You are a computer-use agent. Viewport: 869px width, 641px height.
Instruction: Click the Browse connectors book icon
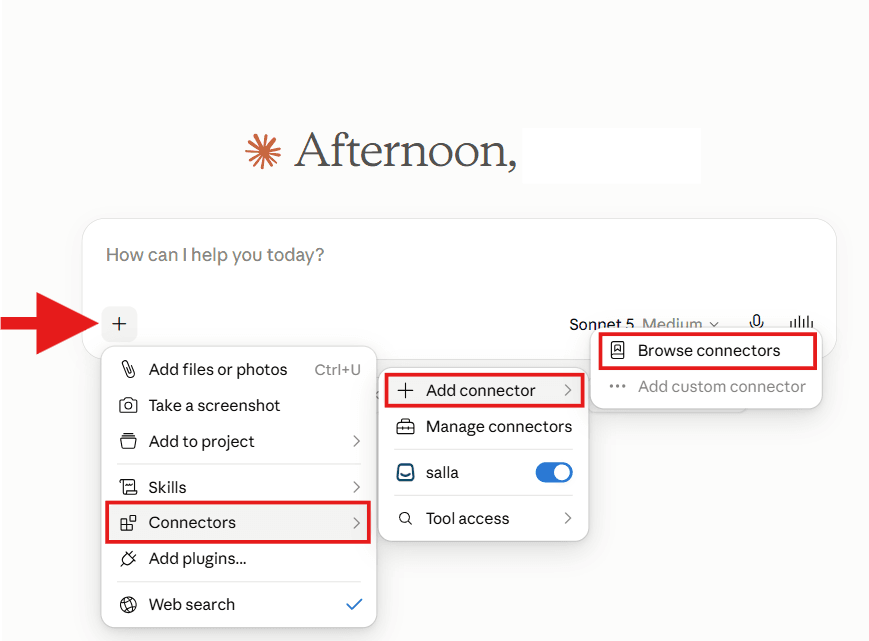click(x=617, y=350)
